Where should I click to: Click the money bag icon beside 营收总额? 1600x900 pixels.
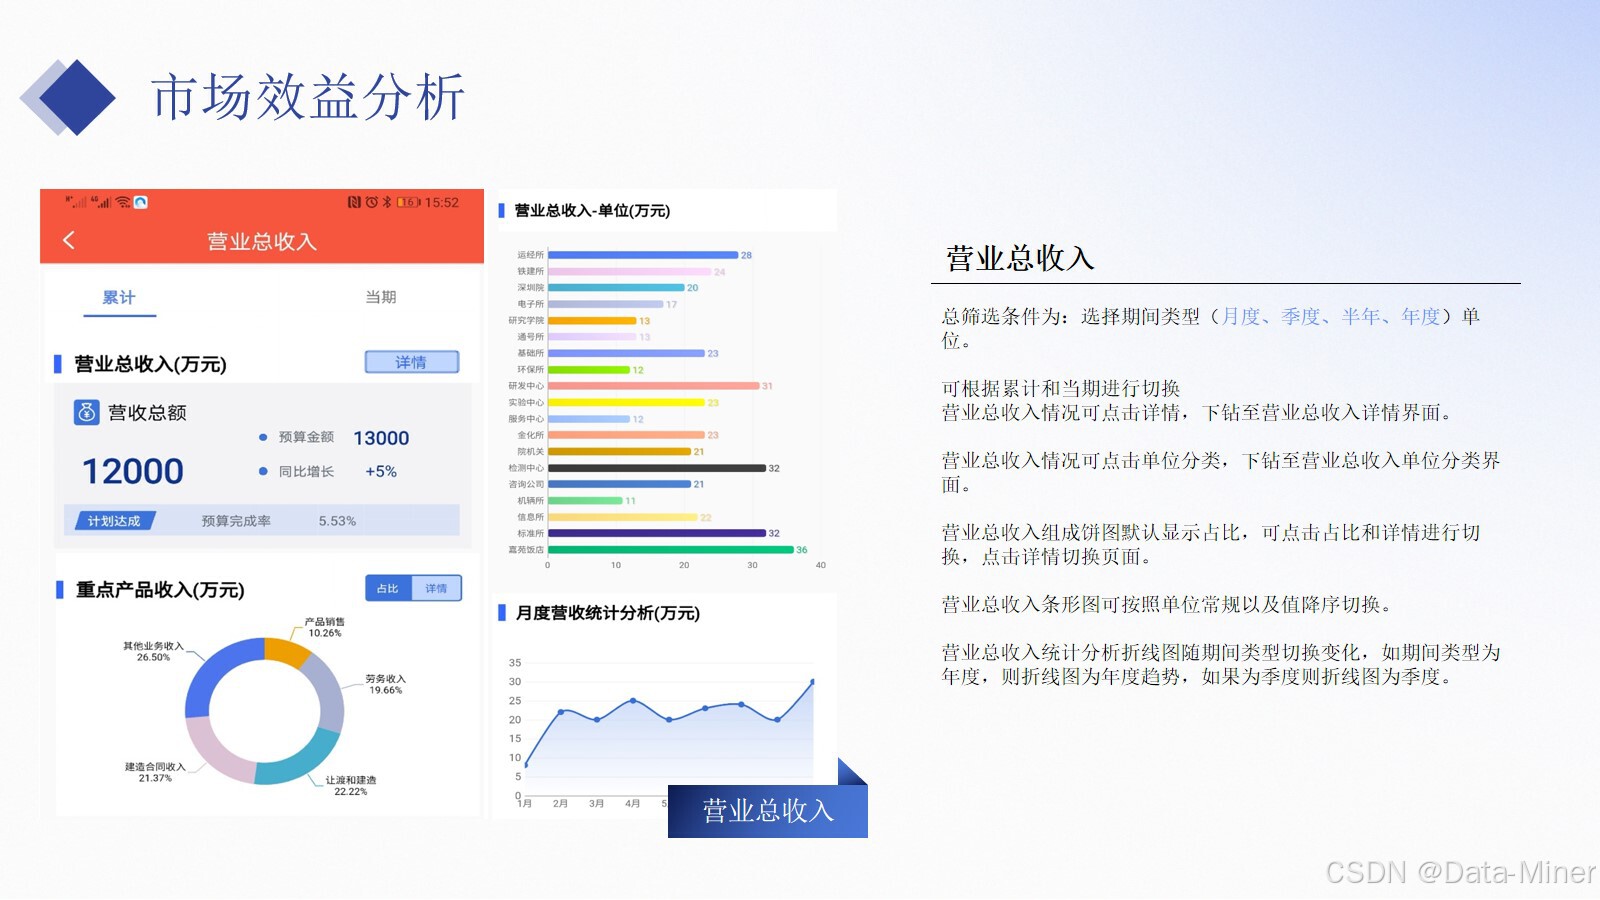click(87, 412)
